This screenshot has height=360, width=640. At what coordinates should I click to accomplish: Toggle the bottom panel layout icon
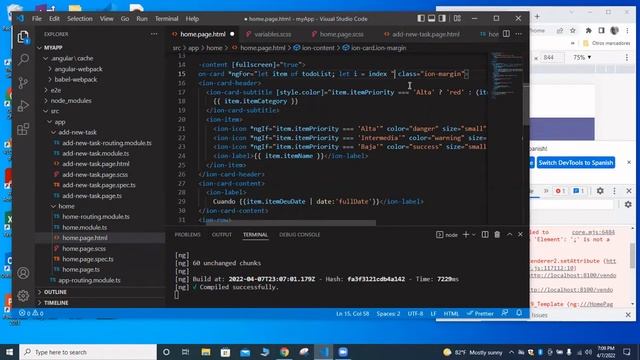coord(431,18)
